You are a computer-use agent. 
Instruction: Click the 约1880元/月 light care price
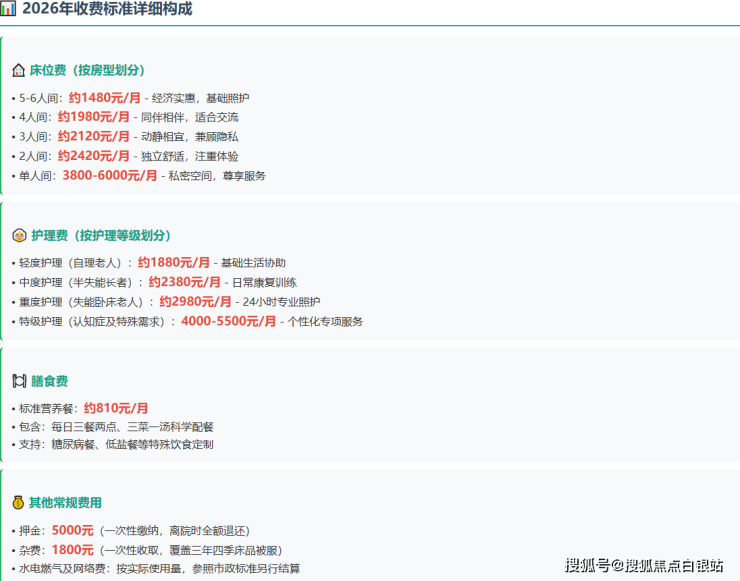coord(174,262)
